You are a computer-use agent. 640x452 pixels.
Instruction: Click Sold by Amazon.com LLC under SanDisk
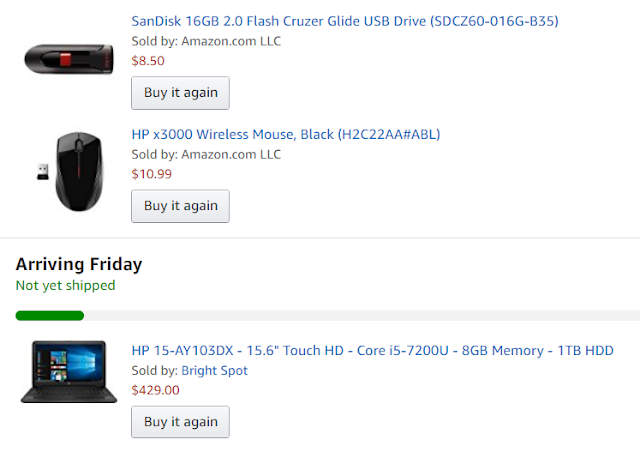(x=206, y=41)
